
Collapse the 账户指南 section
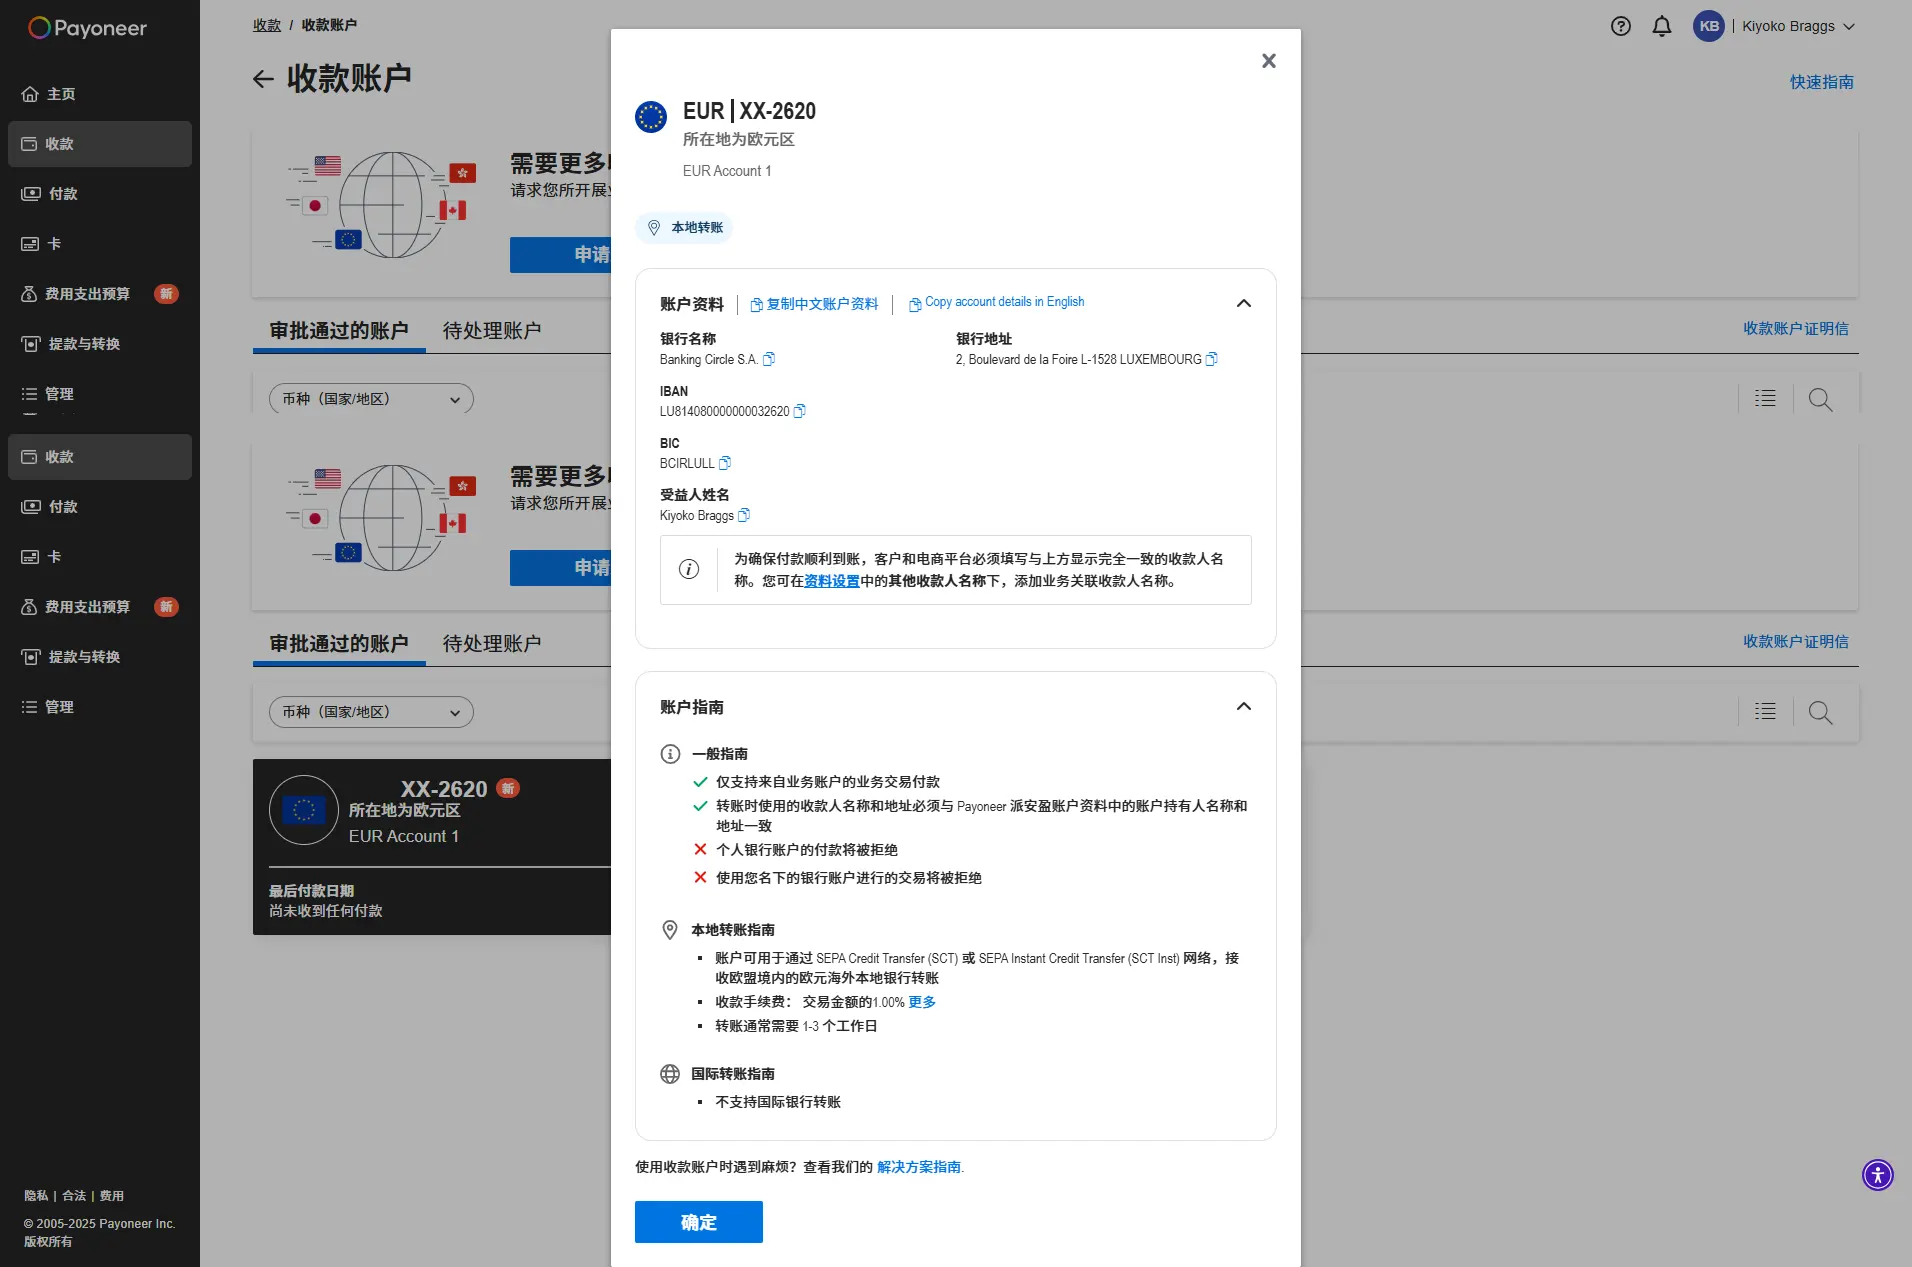(1244, 706)
